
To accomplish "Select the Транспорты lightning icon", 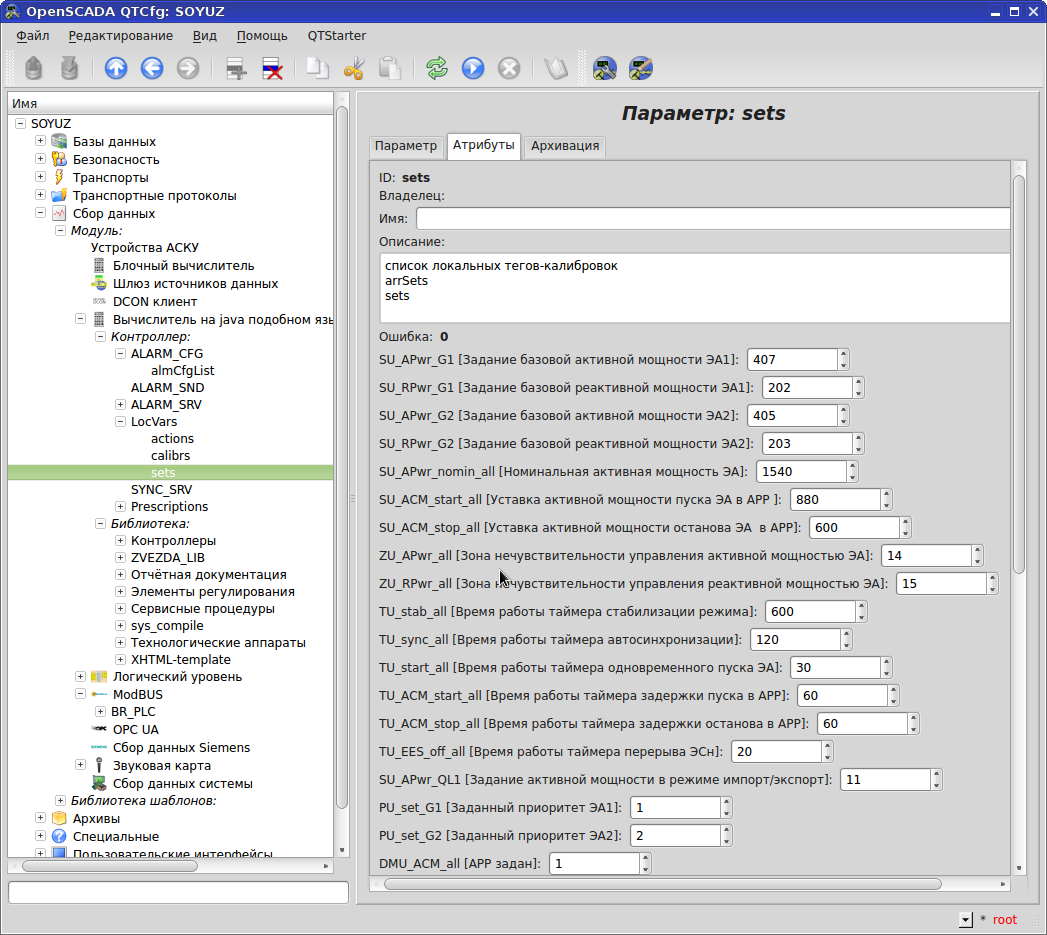I will click(59, 178).
